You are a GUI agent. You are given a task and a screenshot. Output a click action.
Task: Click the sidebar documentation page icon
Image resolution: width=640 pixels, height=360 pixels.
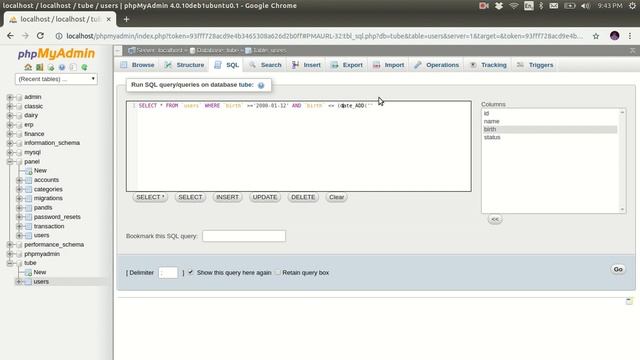point(73,67)
